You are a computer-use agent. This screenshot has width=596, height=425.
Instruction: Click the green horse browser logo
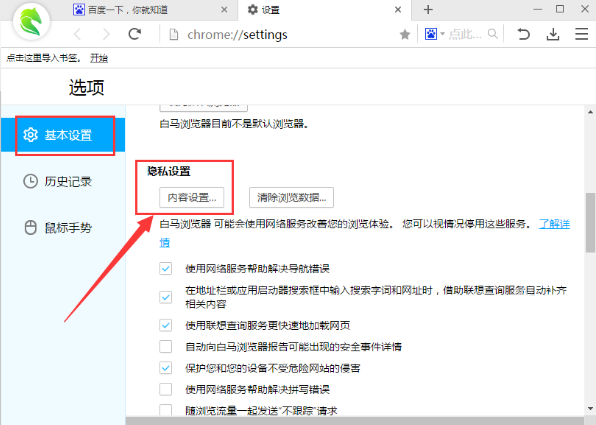pos(31,22)
